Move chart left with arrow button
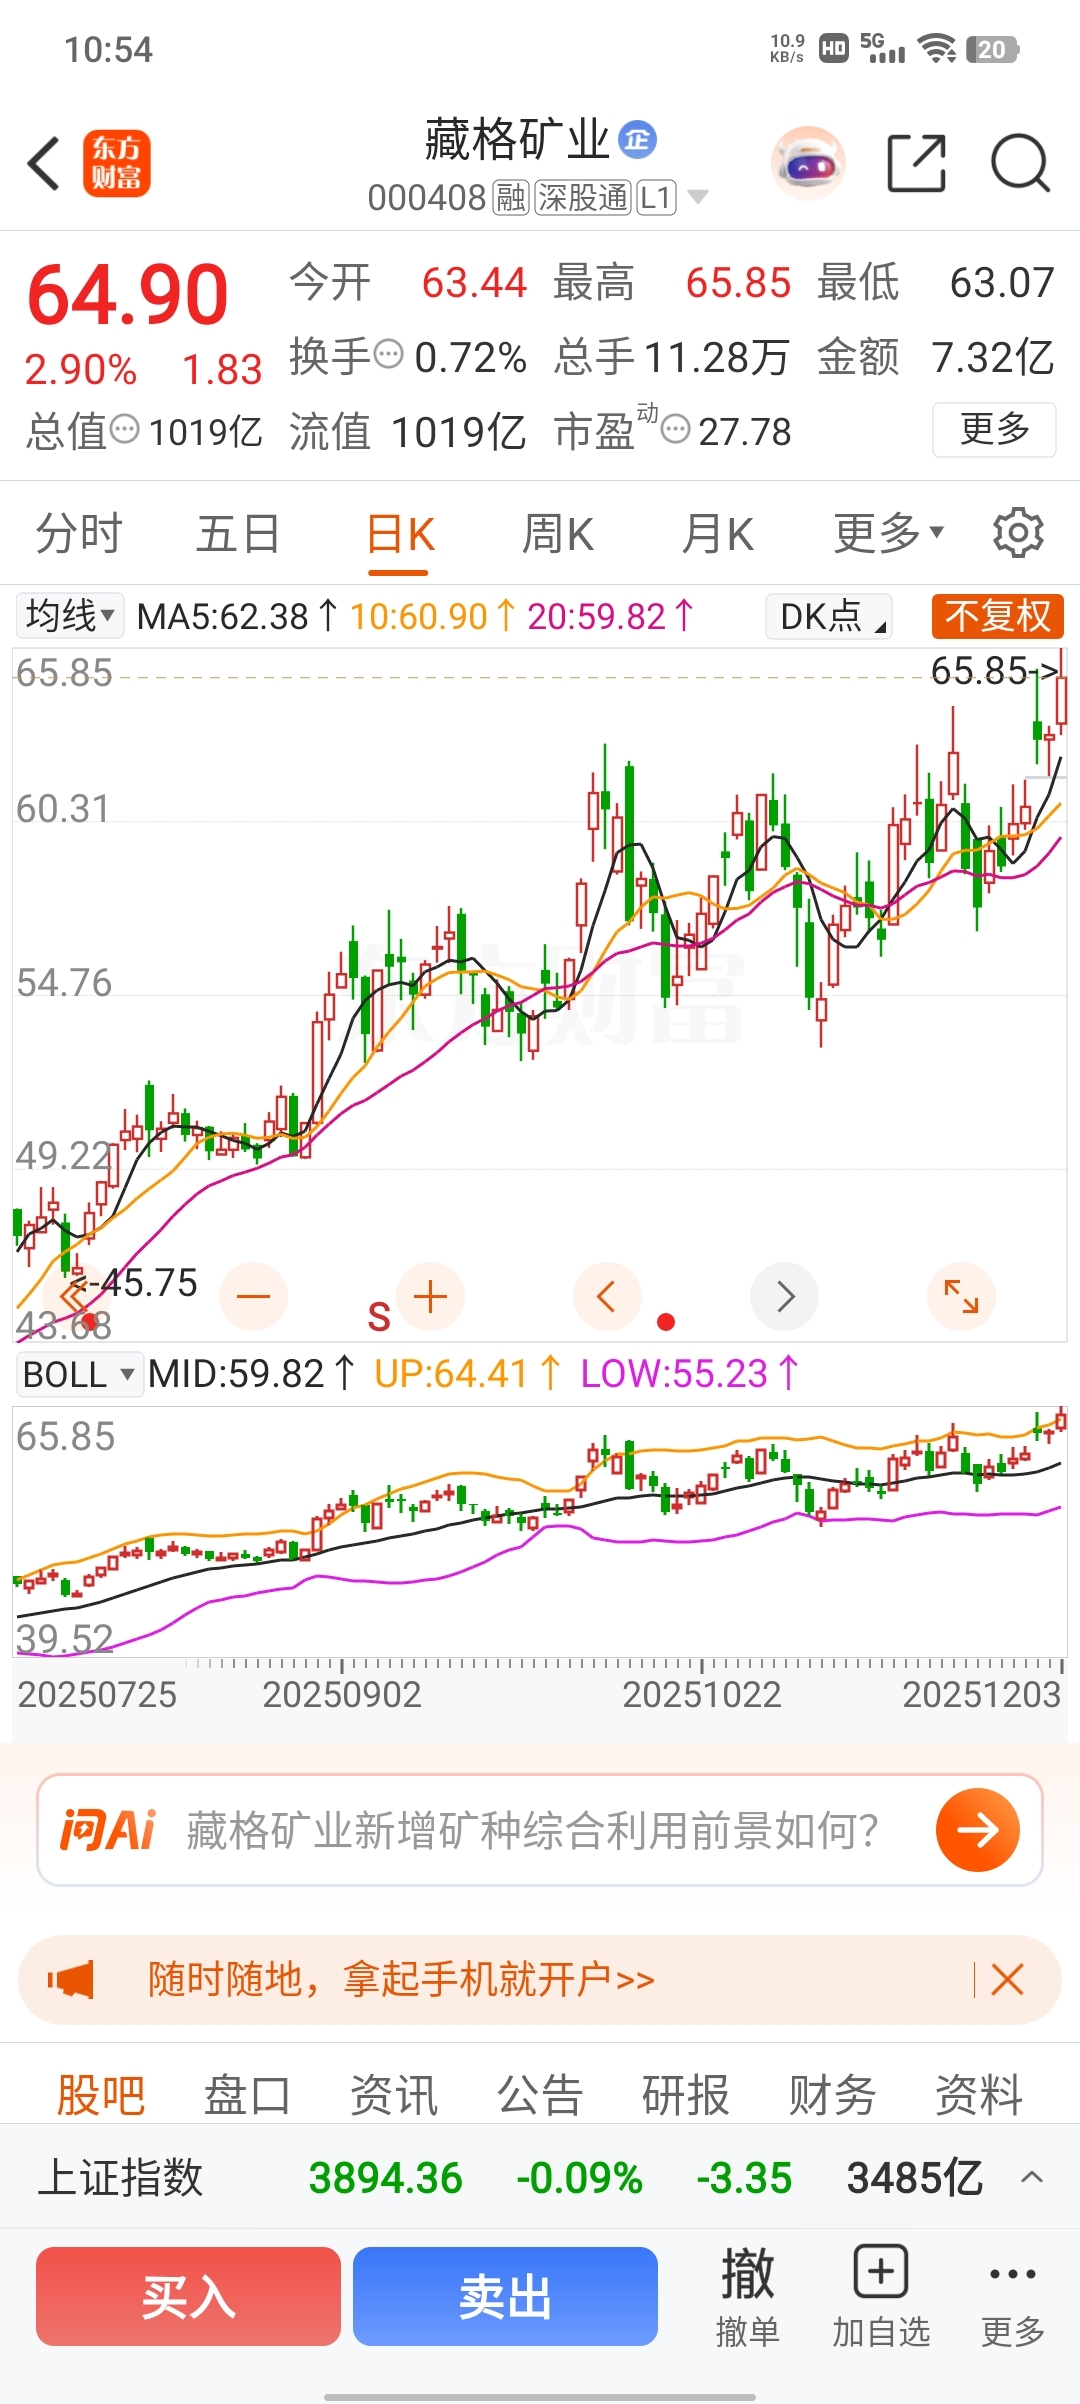The image size is (1080, 2404). tap(606, 1297)
